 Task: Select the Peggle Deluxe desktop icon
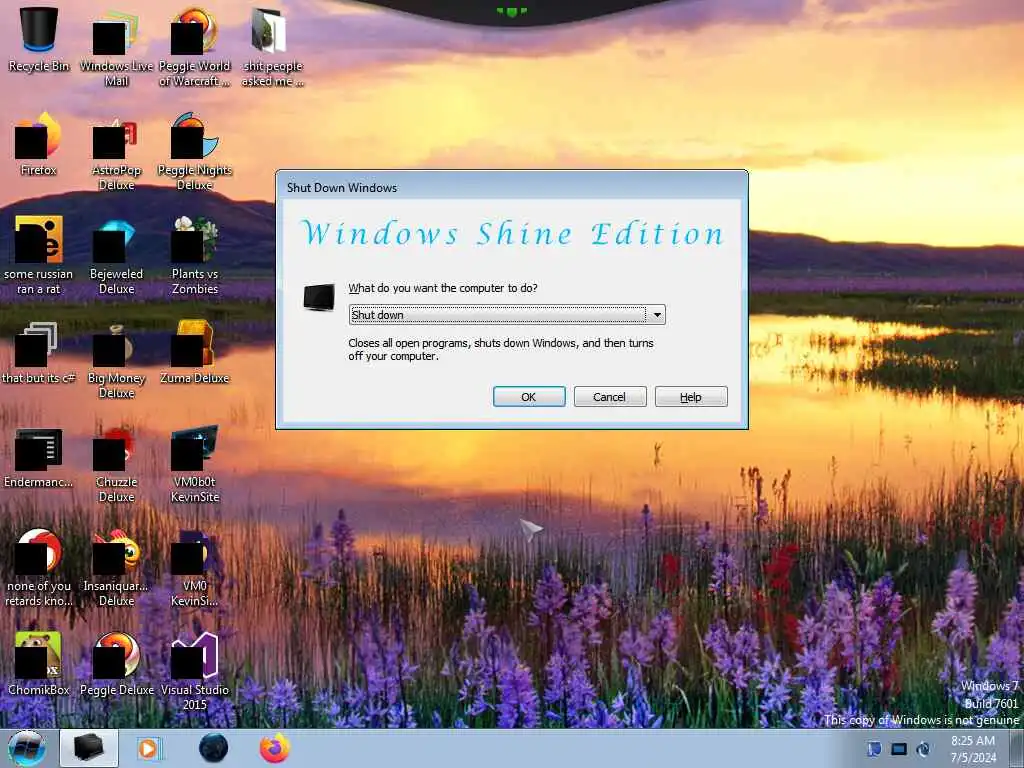click(x=116, y=663)
